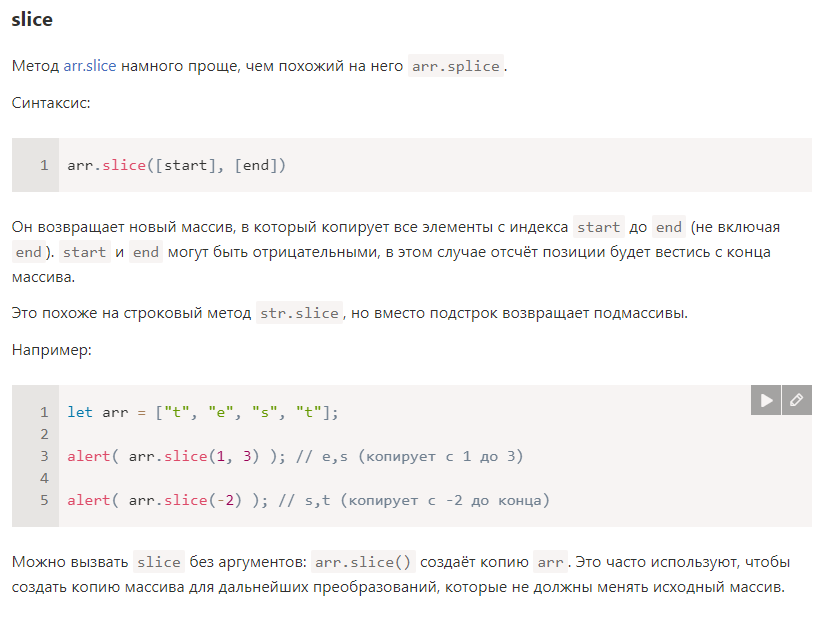Image resolution: width=825 pixels, height=620 pixels.
Task: Click inline code arr.splice
Action: coord(456,66)
